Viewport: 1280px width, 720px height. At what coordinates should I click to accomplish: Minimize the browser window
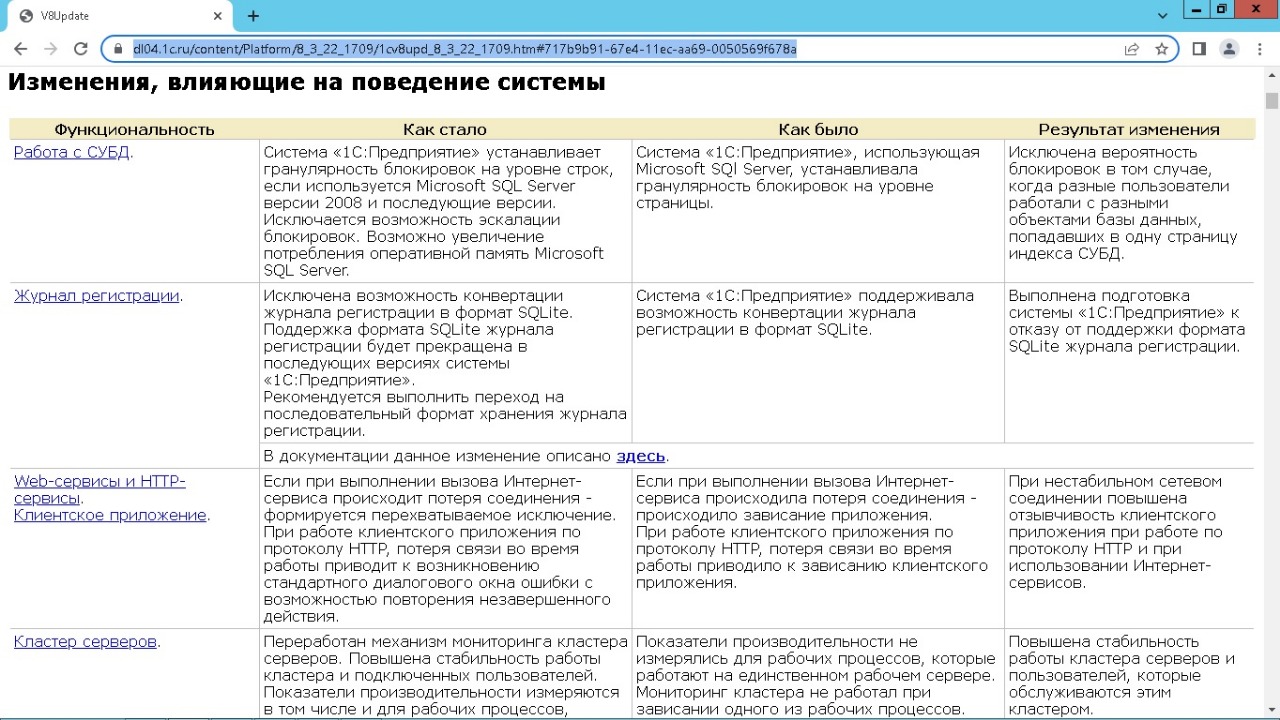1195,9
